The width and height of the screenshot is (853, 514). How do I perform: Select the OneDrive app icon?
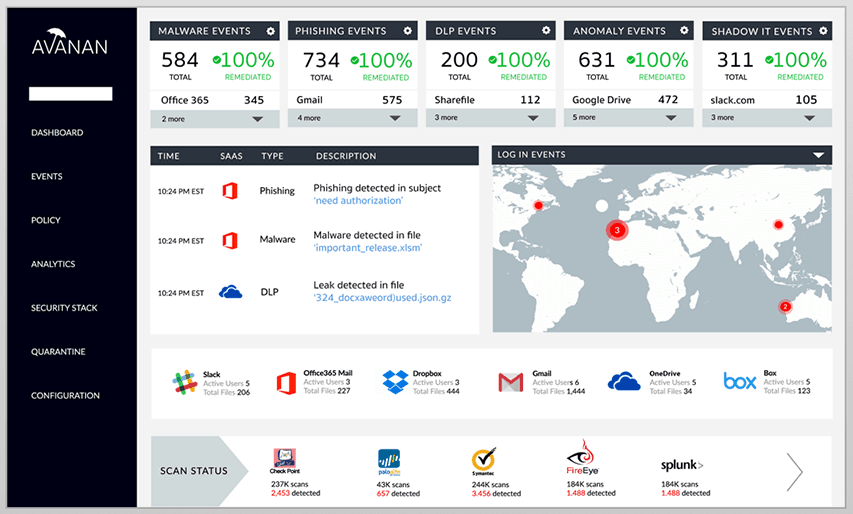point(624,381)
